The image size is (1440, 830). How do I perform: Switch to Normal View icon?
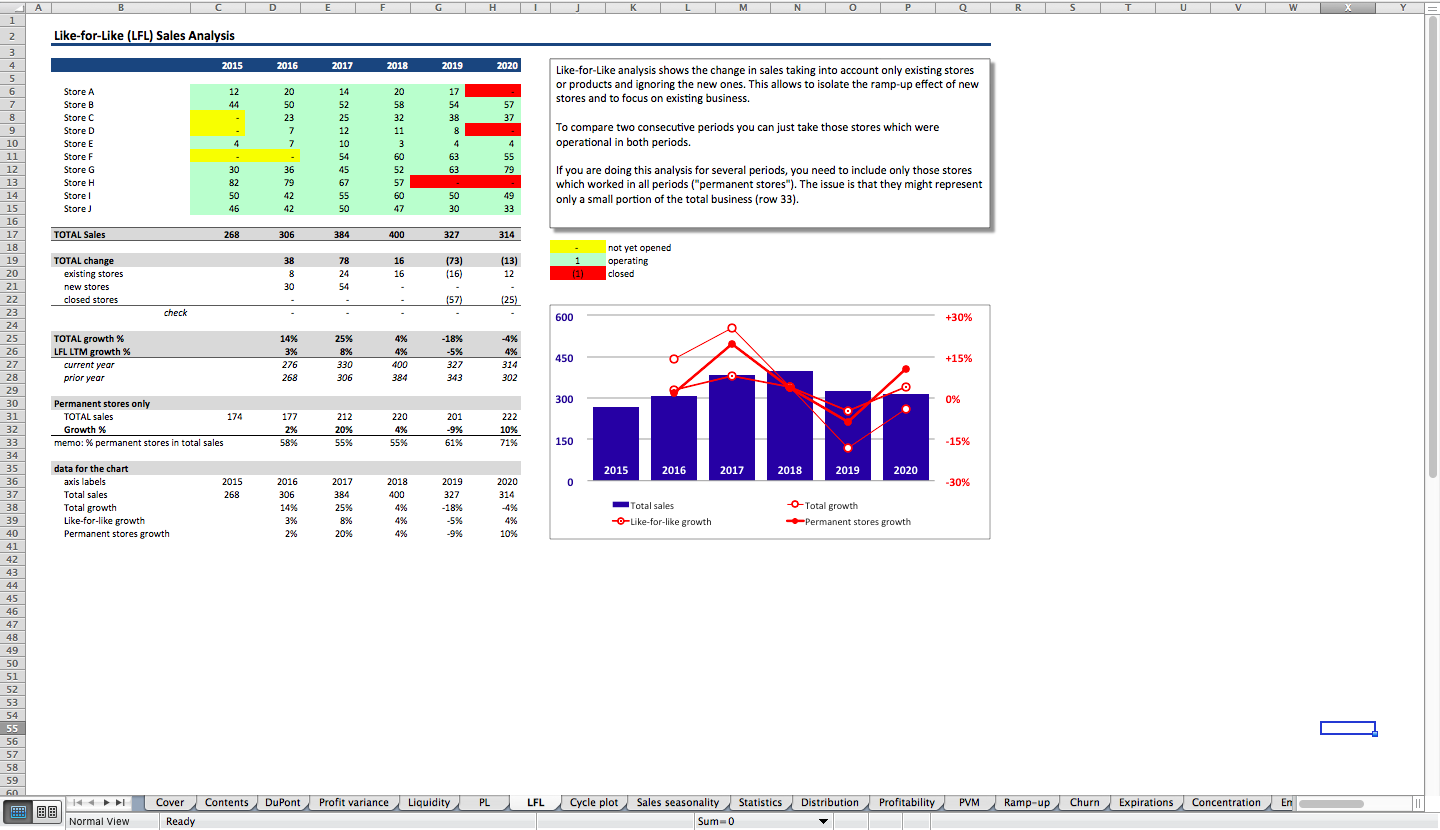19,812
